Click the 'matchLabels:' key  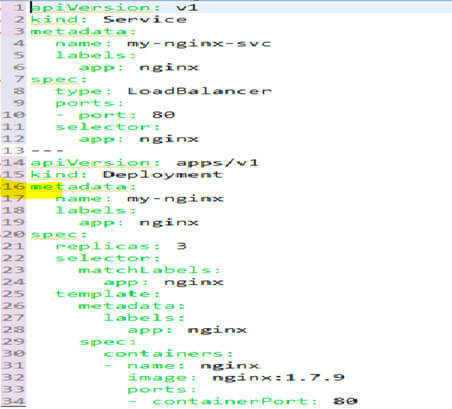149,270
